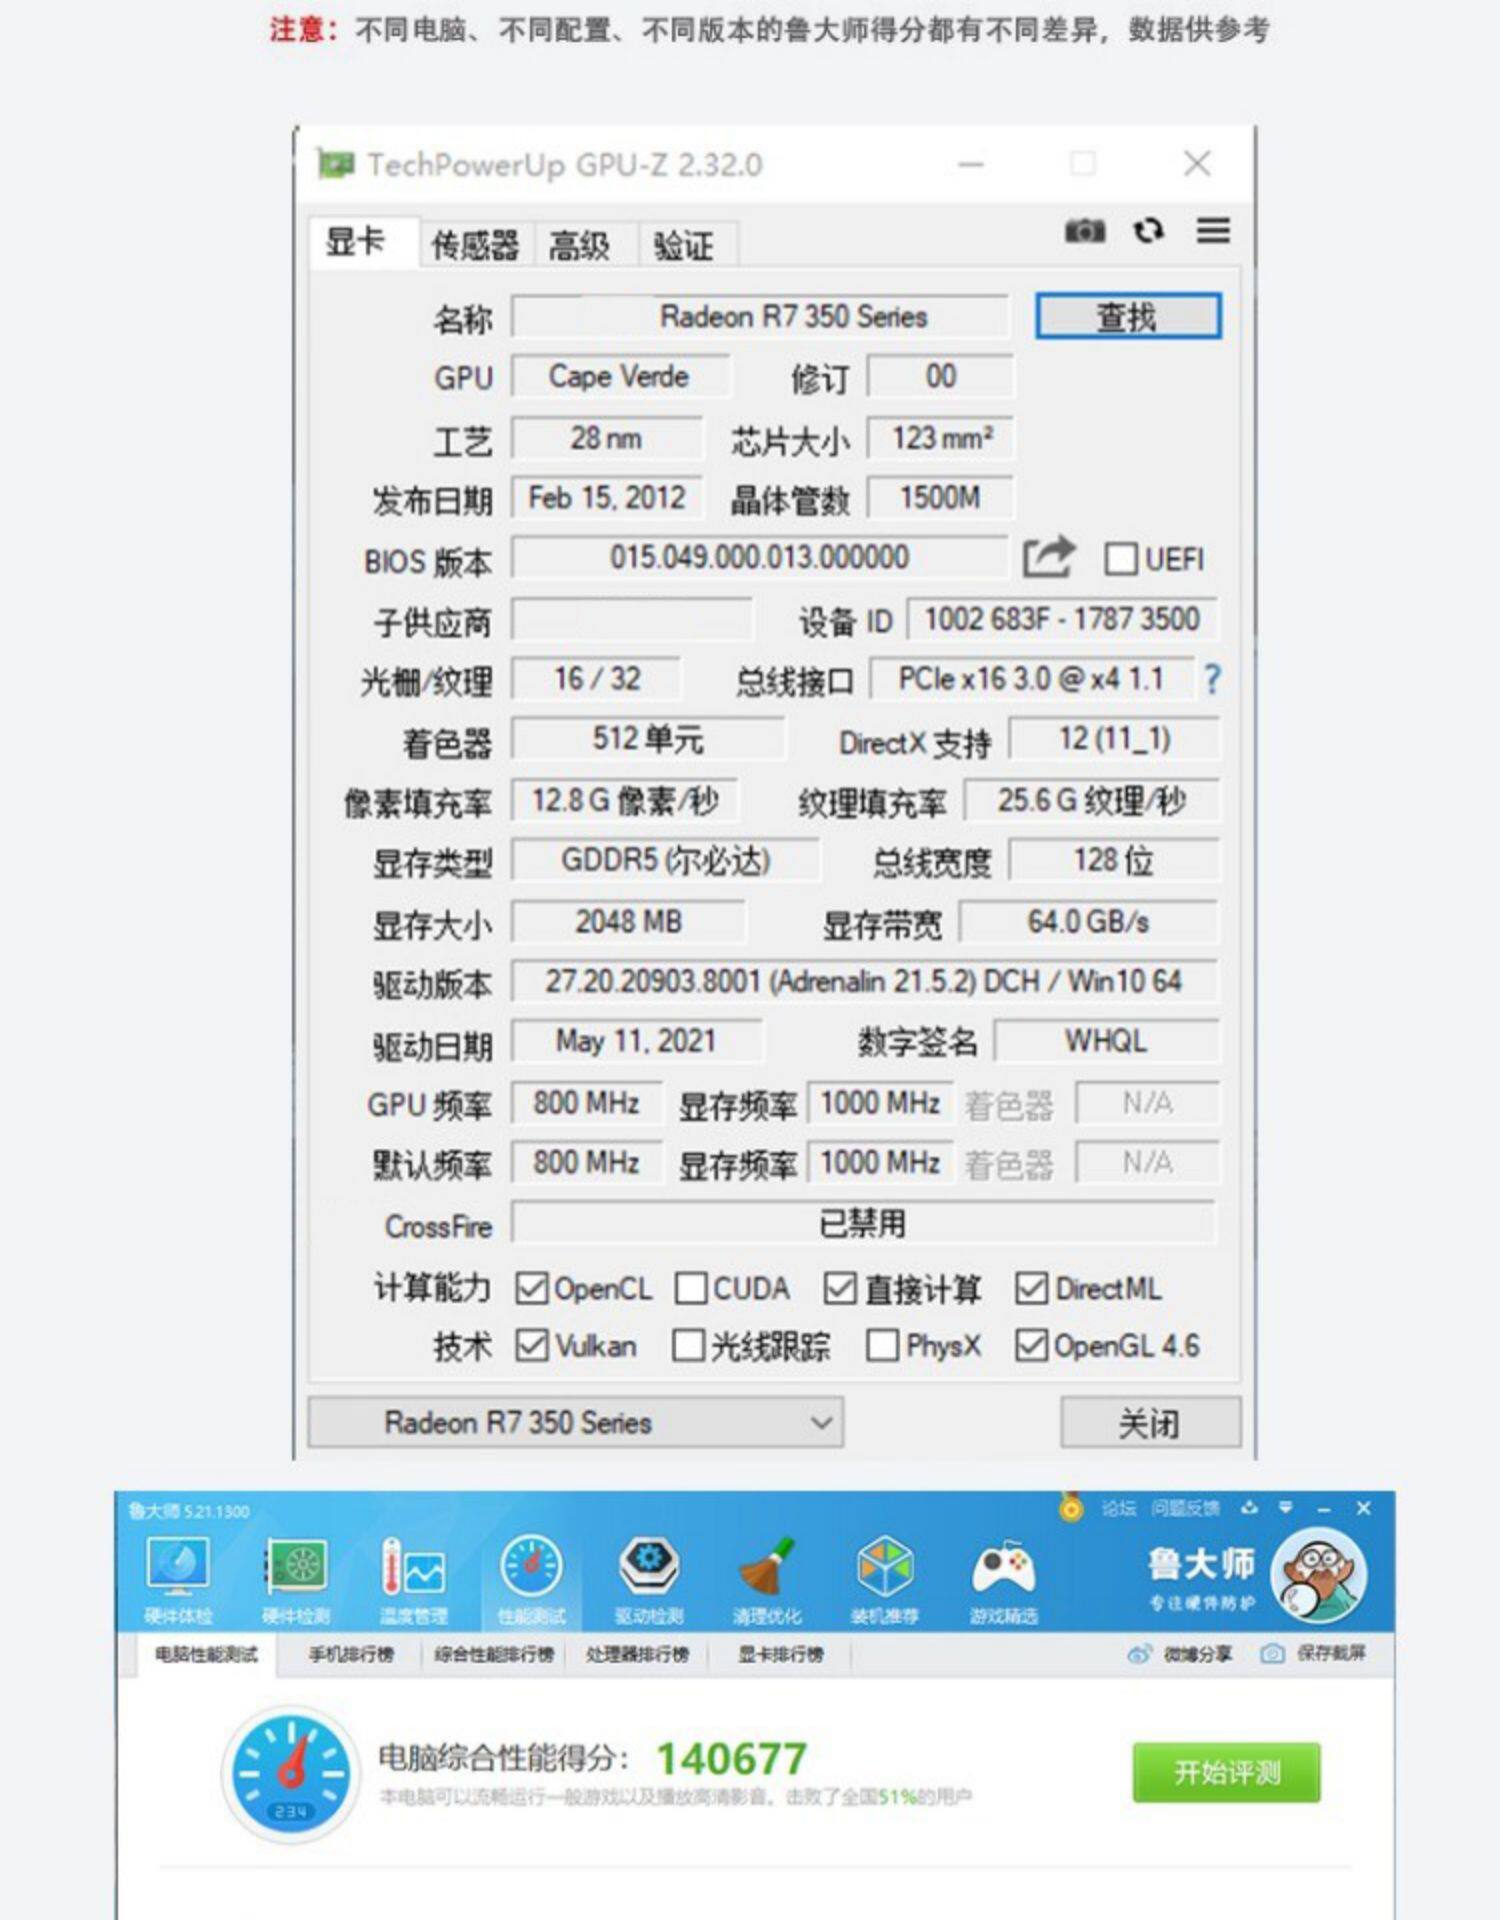1500x1920 pixels.
Task: Click the Cape Verde GPU field
Action: point(620,377)
